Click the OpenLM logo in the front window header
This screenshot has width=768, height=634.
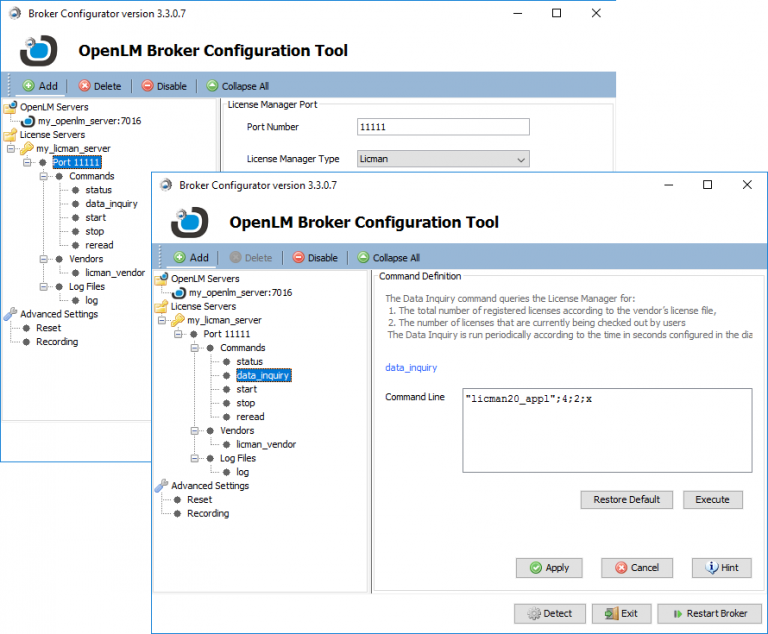[190, 221]
